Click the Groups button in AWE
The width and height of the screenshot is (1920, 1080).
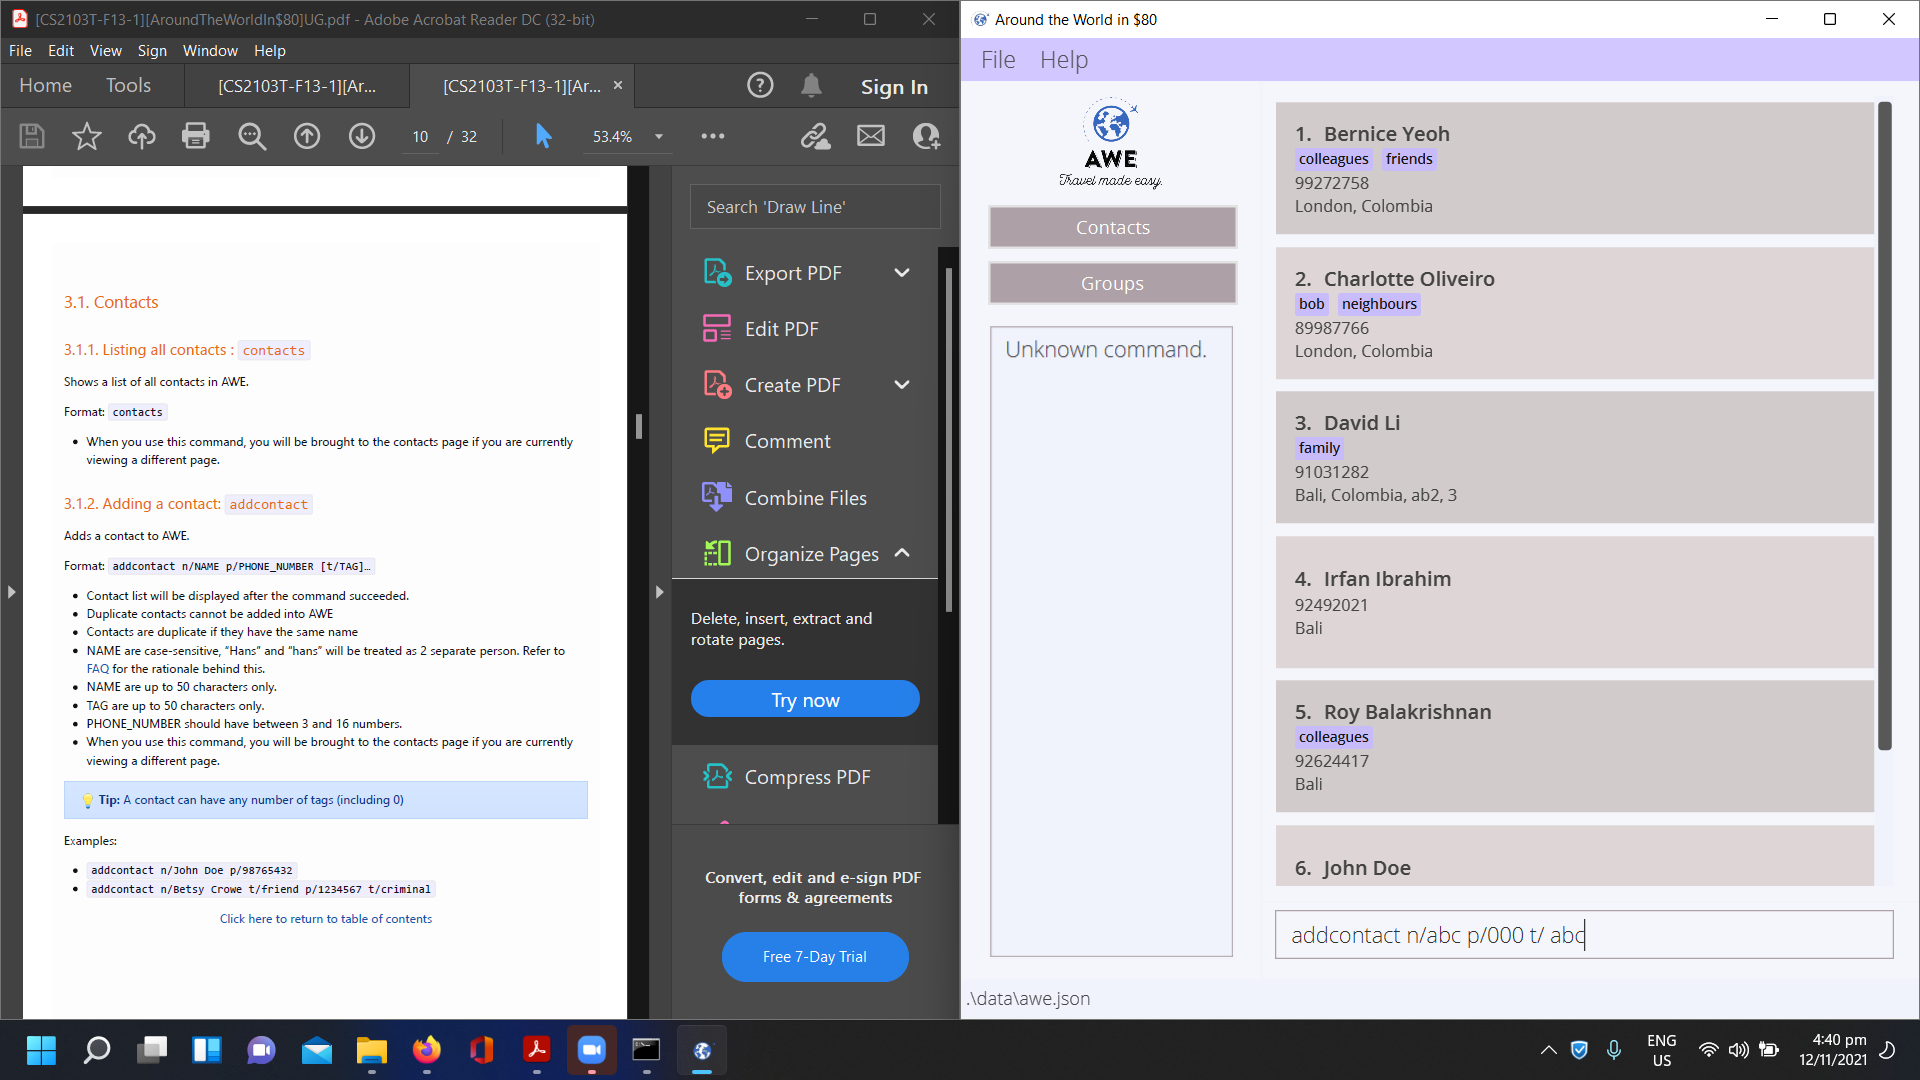[x=1112, y=283]
